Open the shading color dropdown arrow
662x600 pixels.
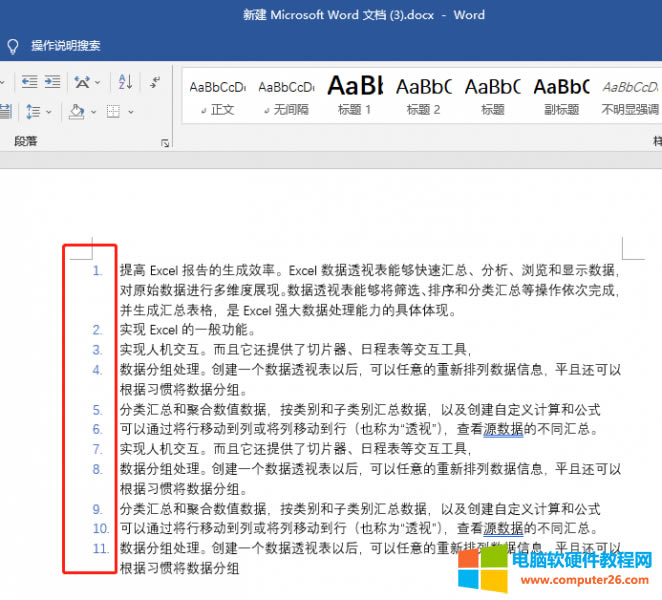click(x=93, y=112)
